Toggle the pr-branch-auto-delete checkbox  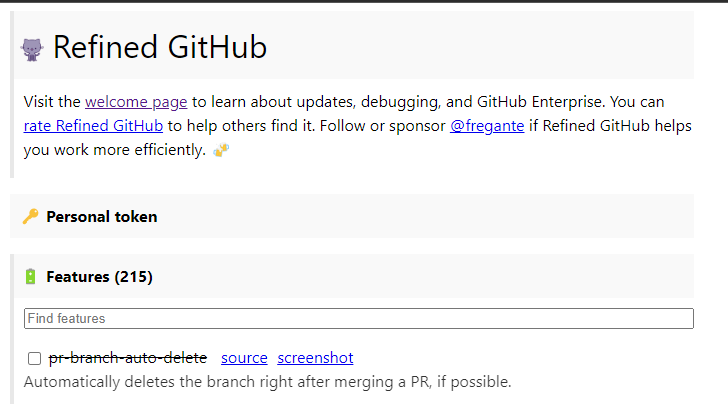(x=34, y=358)
